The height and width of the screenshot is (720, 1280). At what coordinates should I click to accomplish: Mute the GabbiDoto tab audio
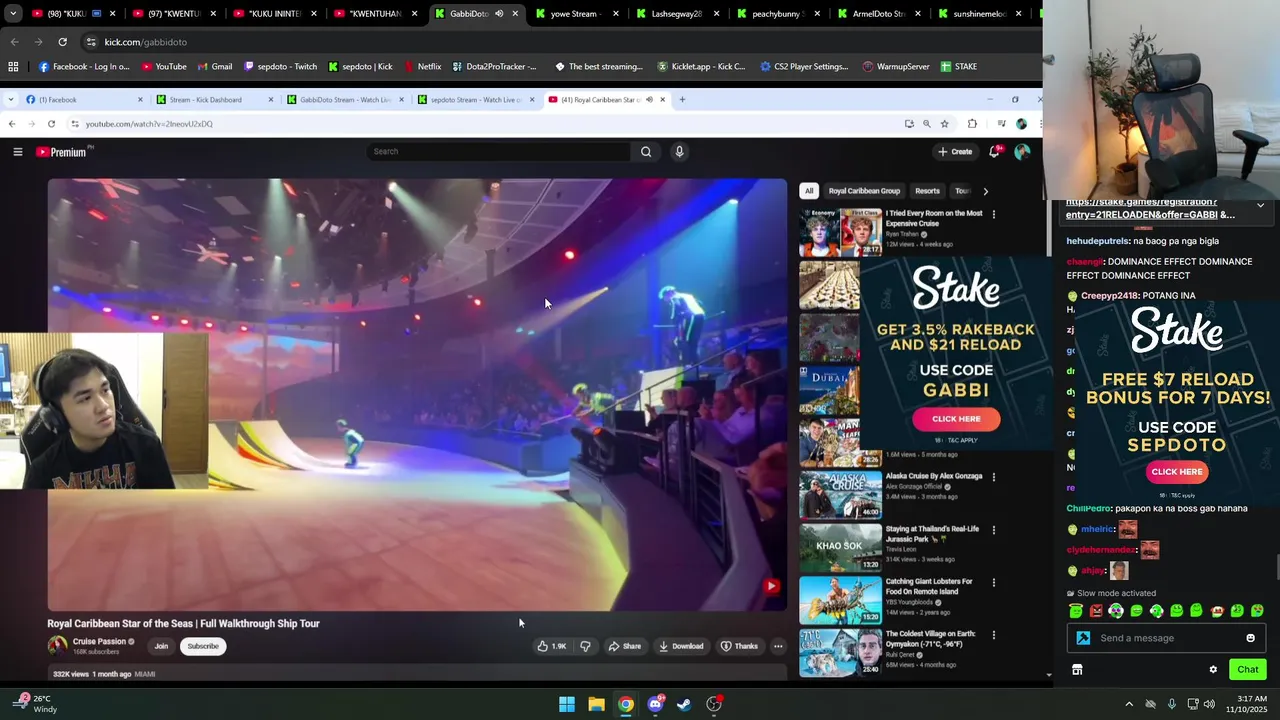[x=499, y=14]
